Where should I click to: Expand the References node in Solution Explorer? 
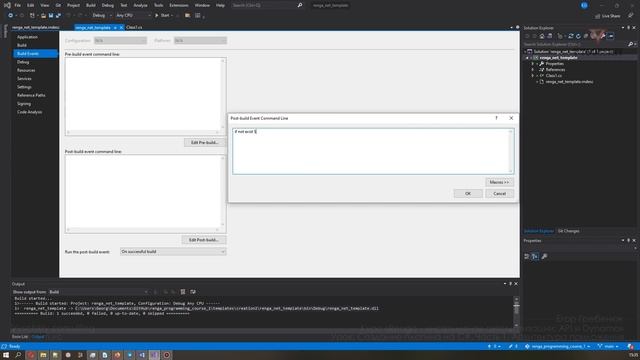(x=533, y=70)
